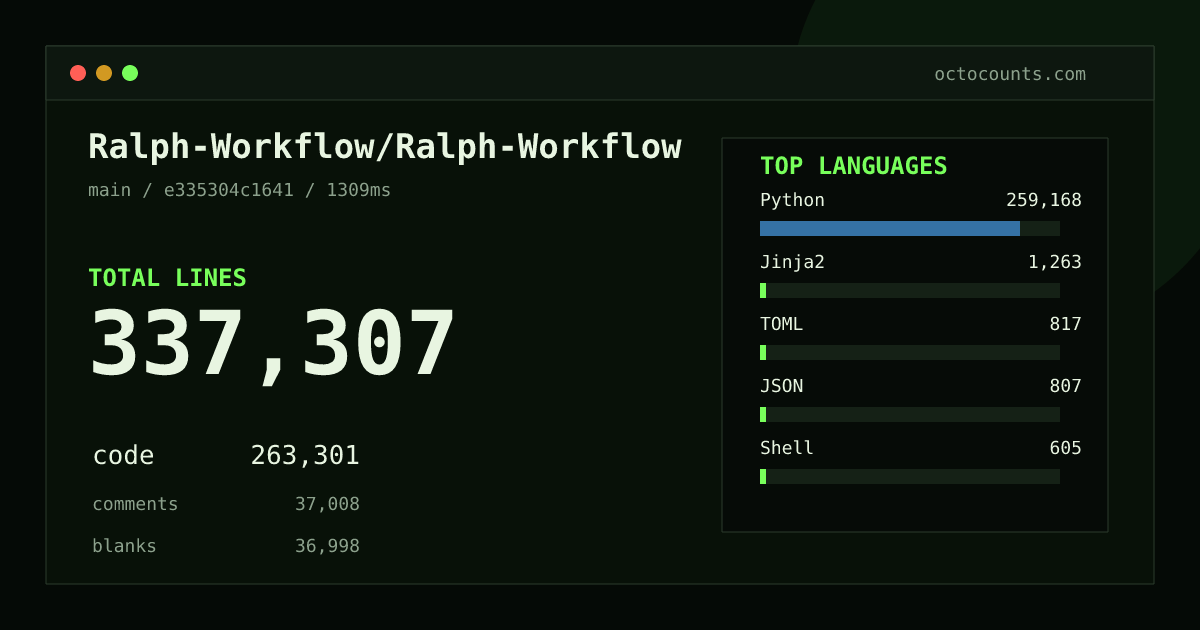Click the green window dot
1200x630 pixels.
pos(130,73)
